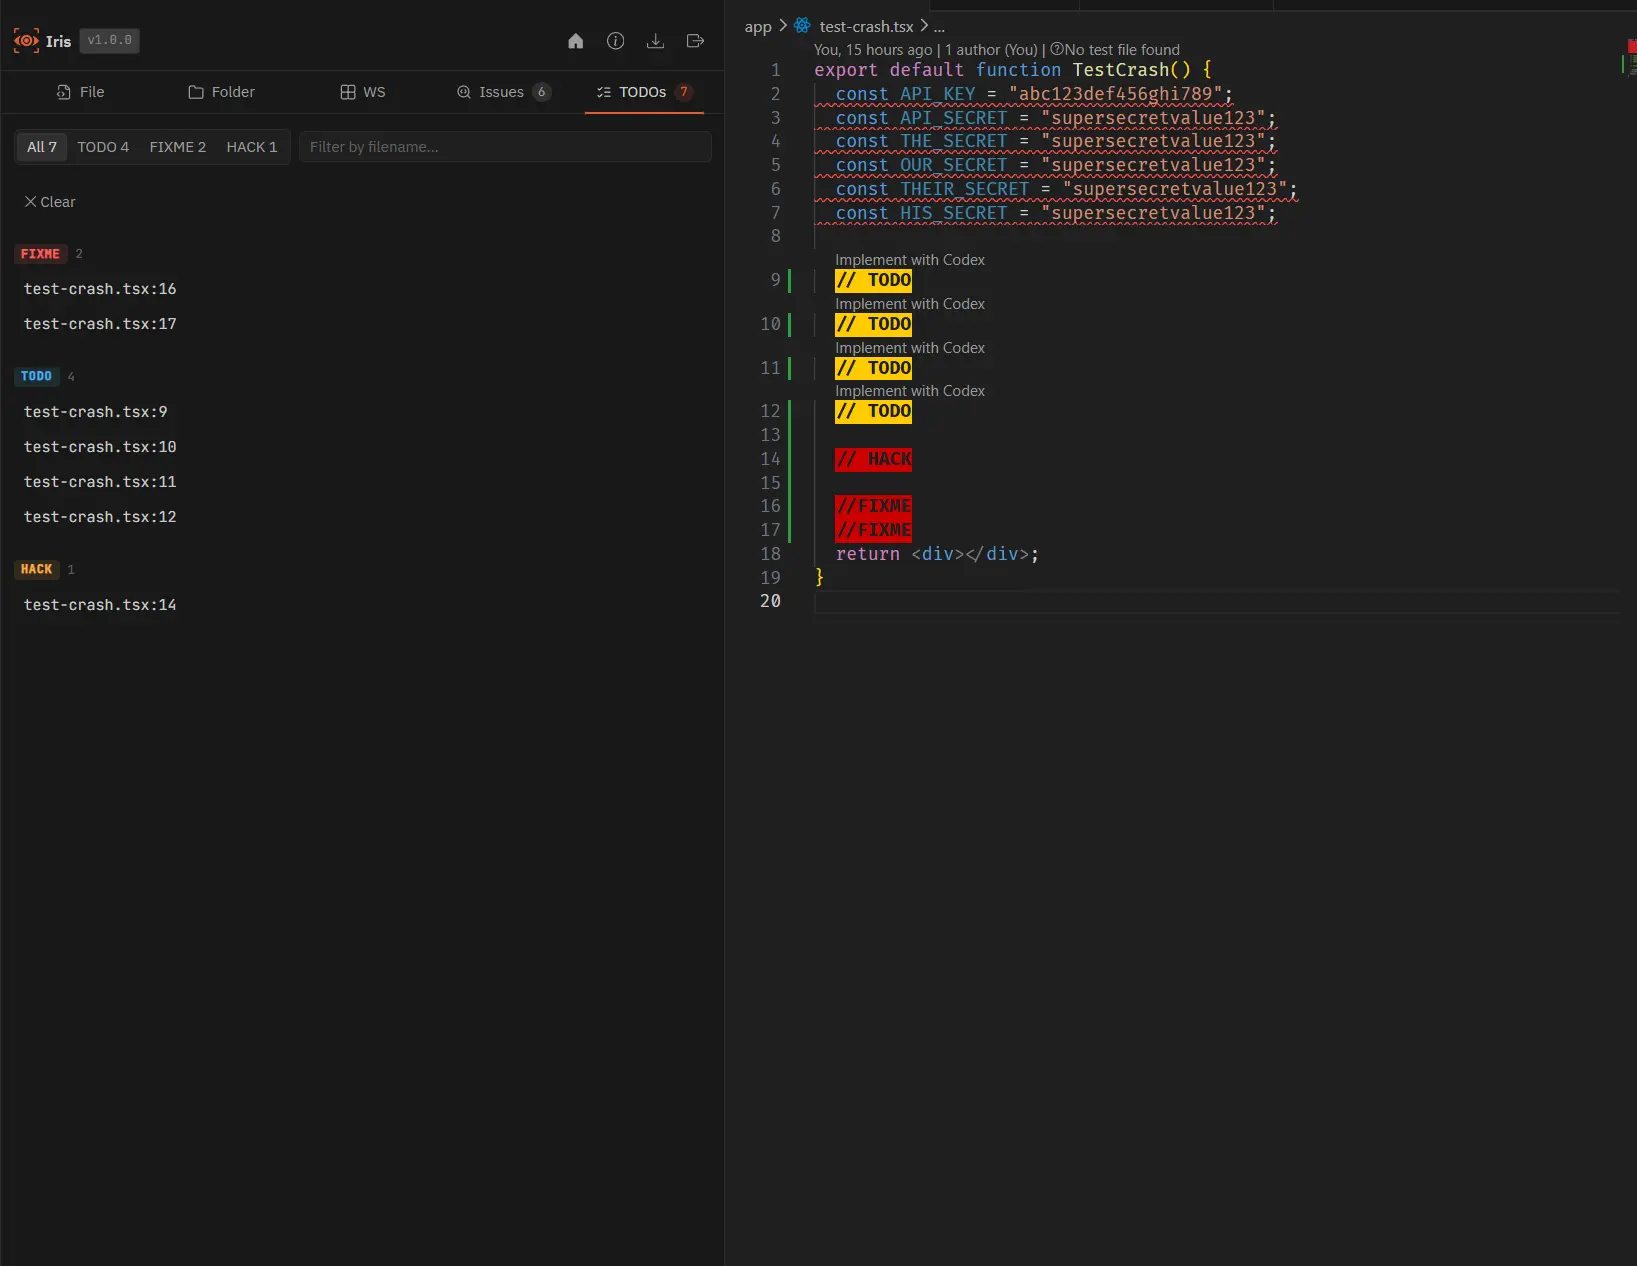Click the v1.0.0 version badge
The height and width of the screenshot is (1266, 1637).
109,41
